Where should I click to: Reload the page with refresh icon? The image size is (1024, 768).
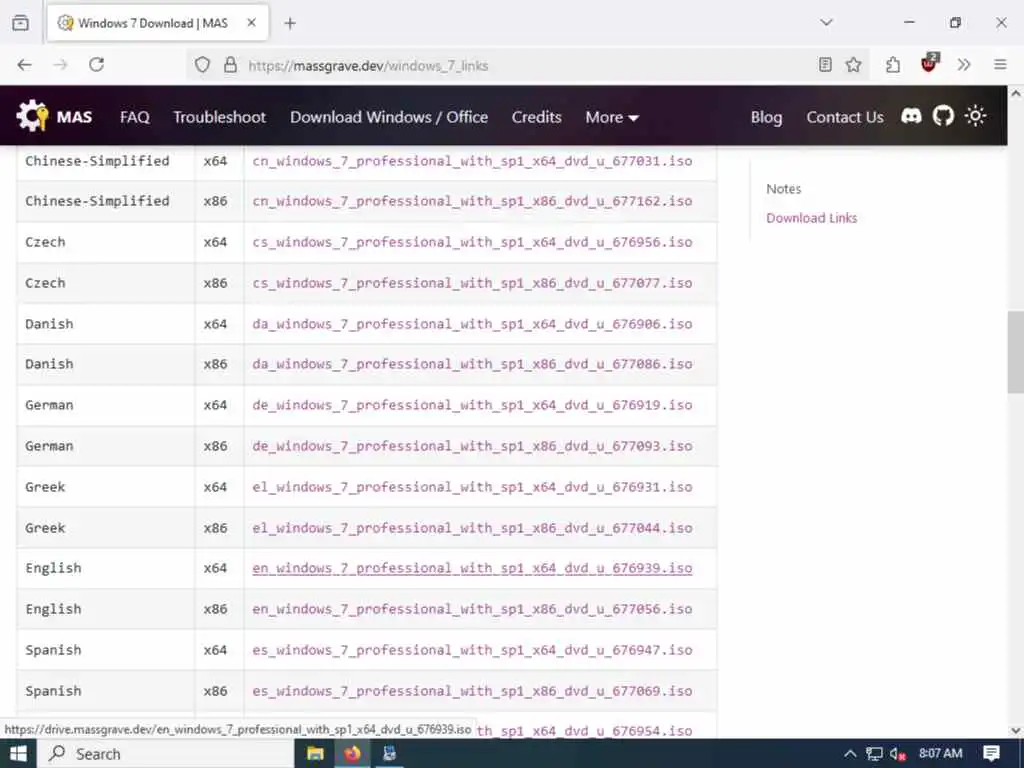pos(97,65)
